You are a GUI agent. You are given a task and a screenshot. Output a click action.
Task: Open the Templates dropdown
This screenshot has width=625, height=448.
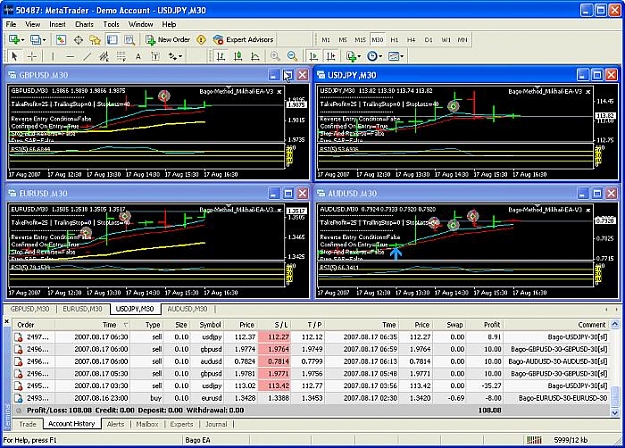click(x=395, y=57)
